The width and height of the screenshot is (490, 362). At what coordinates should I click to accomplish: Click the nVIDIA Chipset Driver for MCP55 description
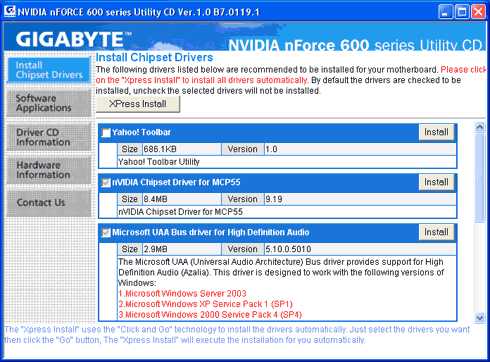pos(180,212)
